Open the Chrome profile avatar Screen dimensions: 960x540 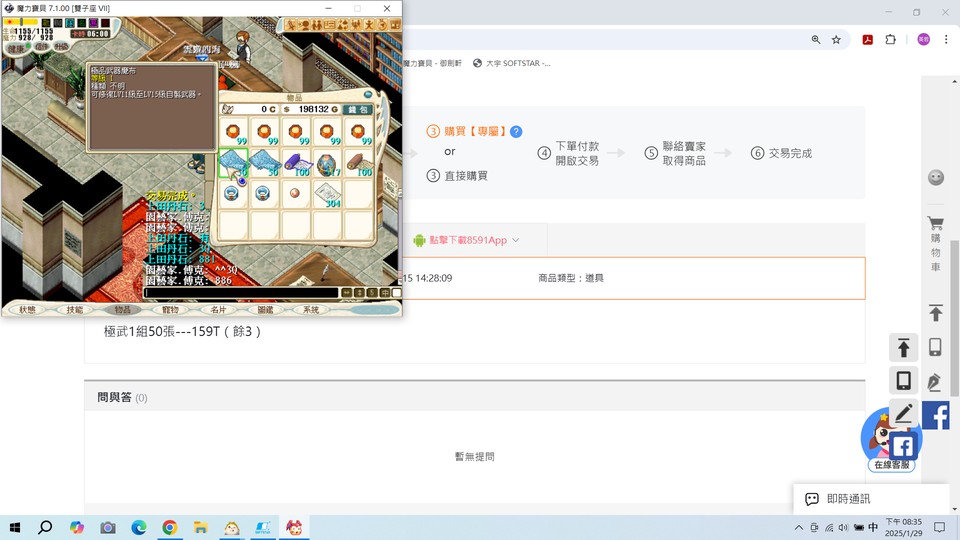[x=923, y=39]
